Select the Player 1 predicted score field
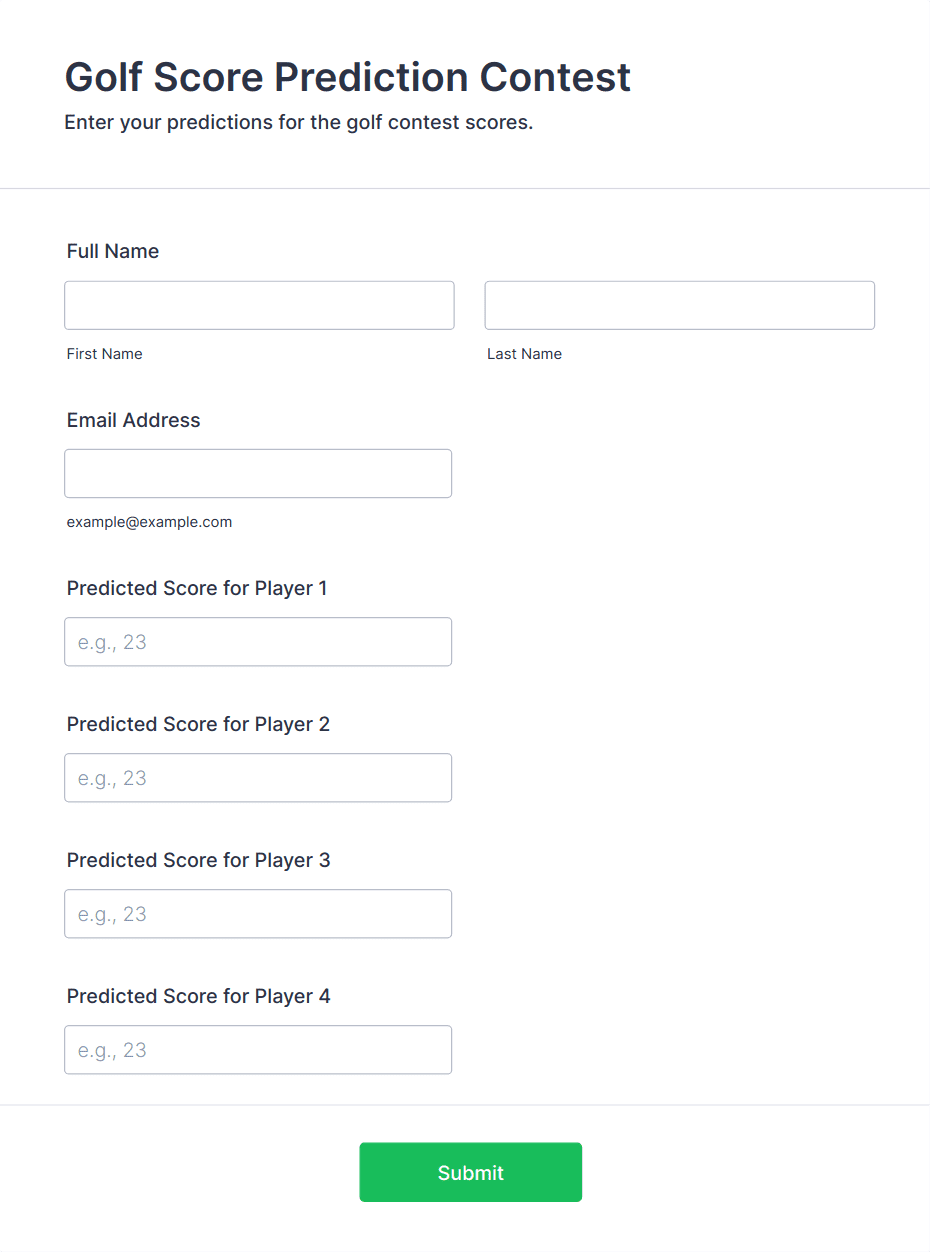This screenshot has width=930, height=1252. [258, 642]
